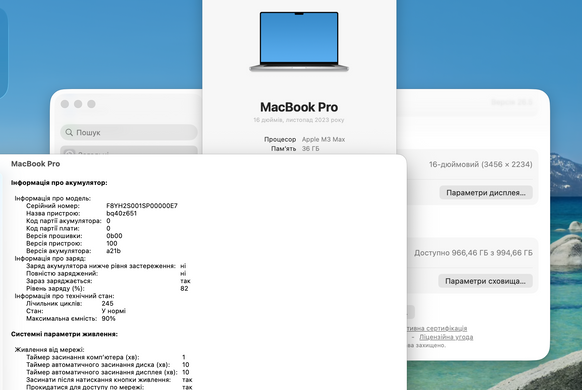Image resolution: width=582 pixels, height=390 pixels.
Task: Click the Пошук search field in System Settings
Action: pos(129,132)
